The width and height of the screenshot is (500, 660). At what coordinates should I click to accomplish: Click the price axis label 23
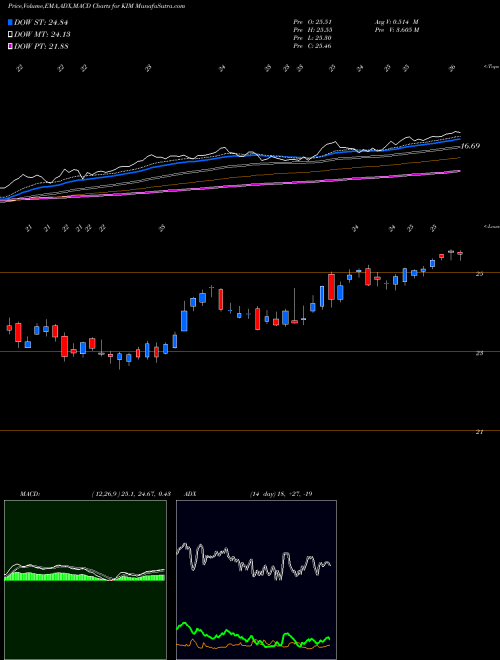pos(479,353)
